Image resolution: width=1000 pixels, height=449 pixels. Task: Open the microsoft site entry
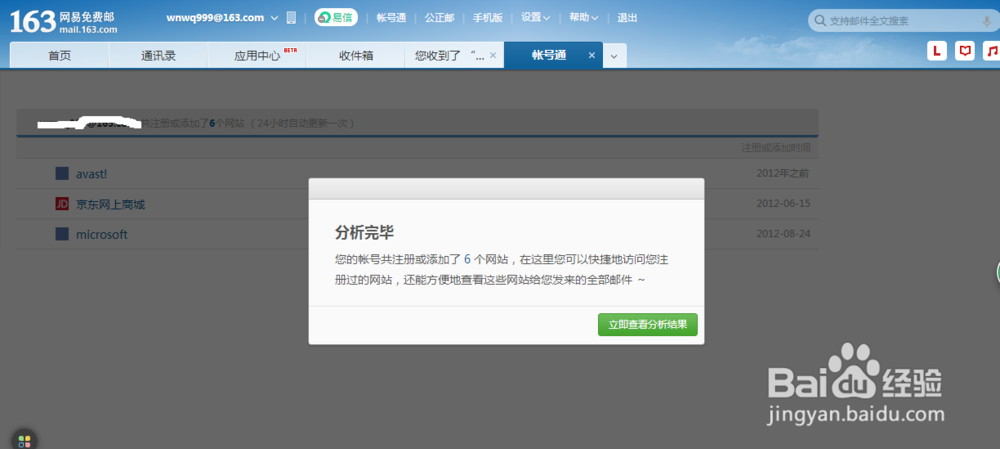click(101, 234)
